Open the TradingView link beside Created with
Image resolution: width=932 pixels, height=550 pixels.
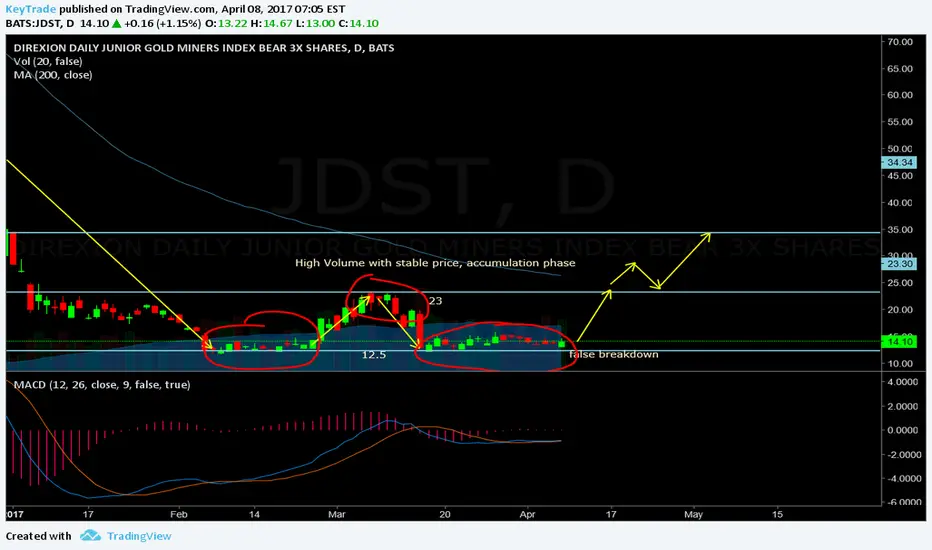point(139,536)
